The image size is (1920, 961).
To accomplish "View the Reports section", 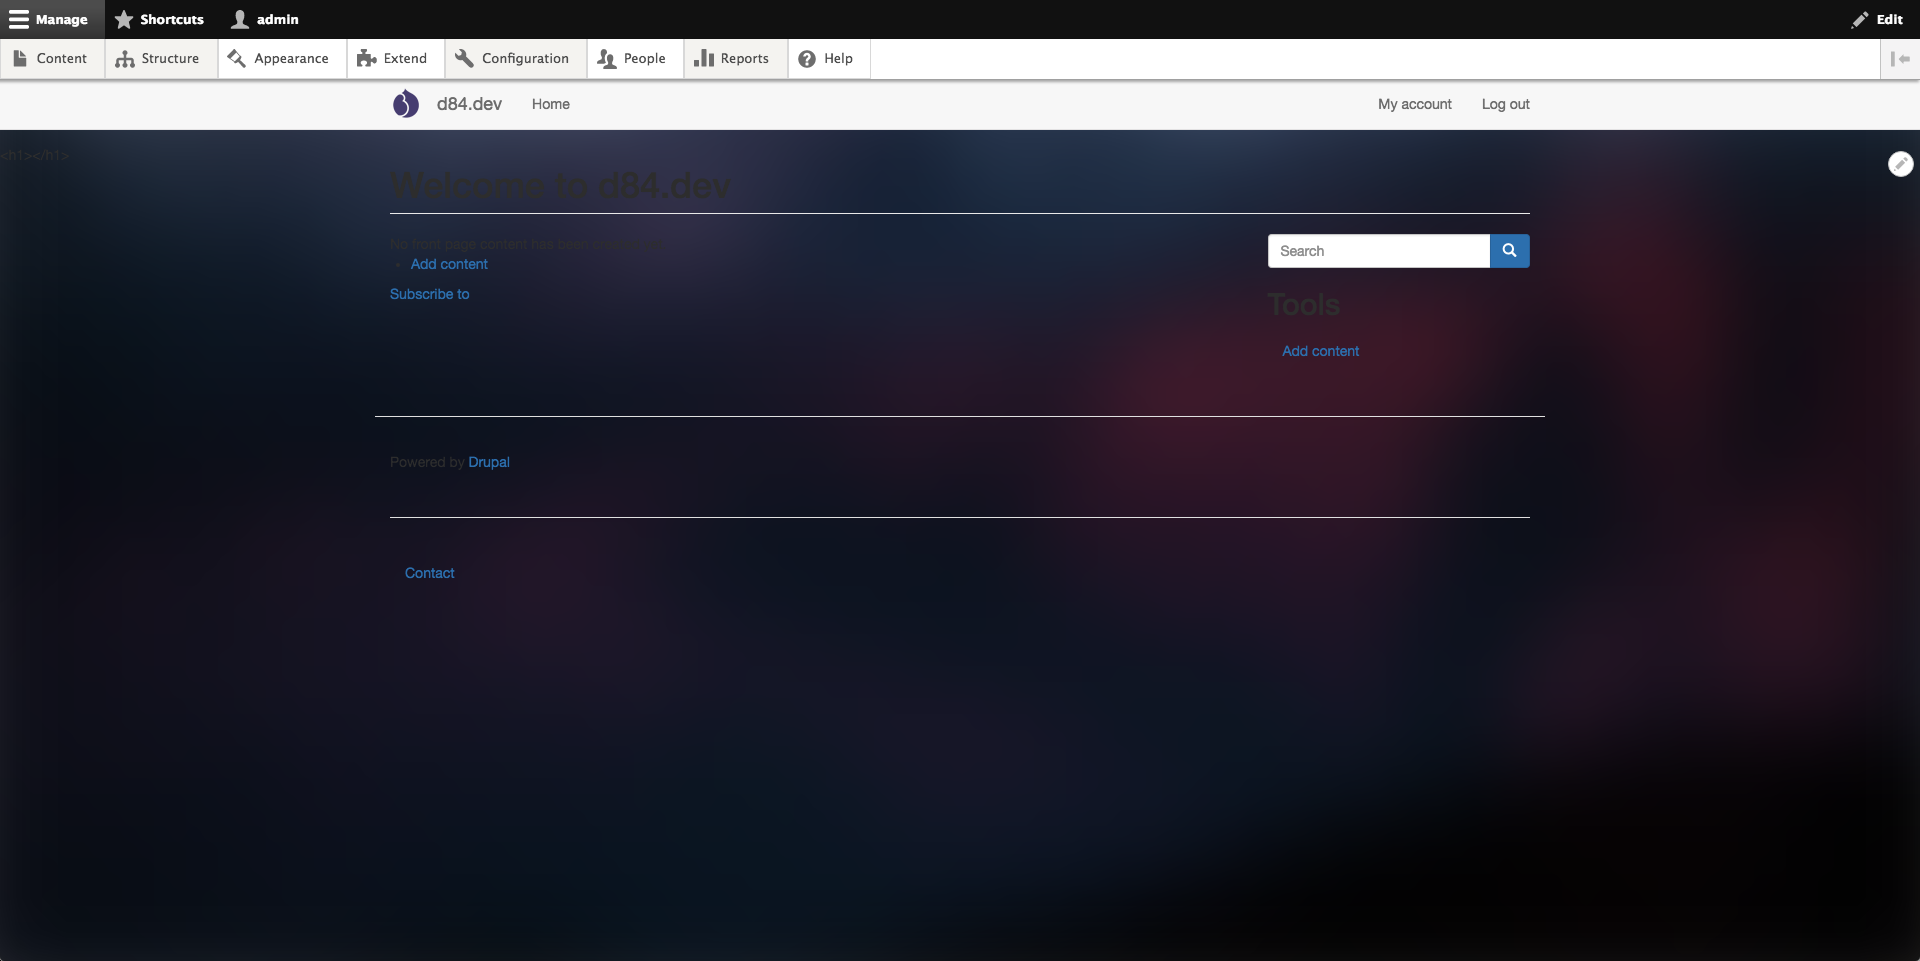I will (x=733, y=59).
